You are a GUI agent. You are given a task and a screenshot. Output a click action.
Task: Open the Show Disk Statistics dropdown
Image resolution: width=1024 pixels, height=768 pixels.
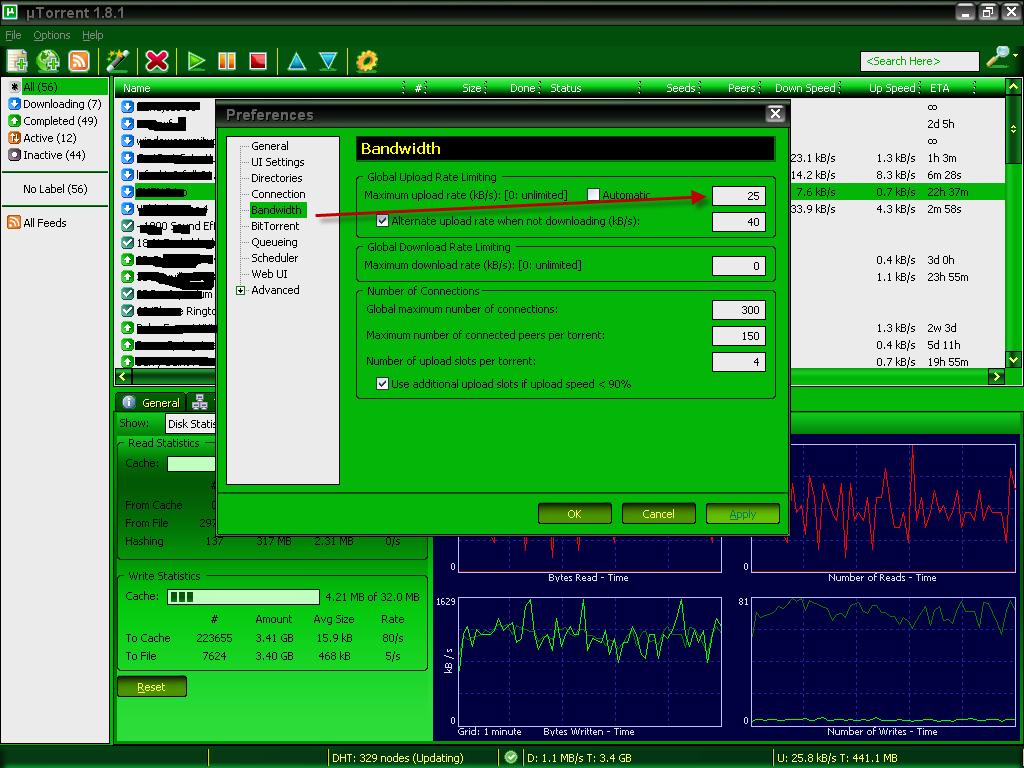pyautogui.click(x=191, y=424)
